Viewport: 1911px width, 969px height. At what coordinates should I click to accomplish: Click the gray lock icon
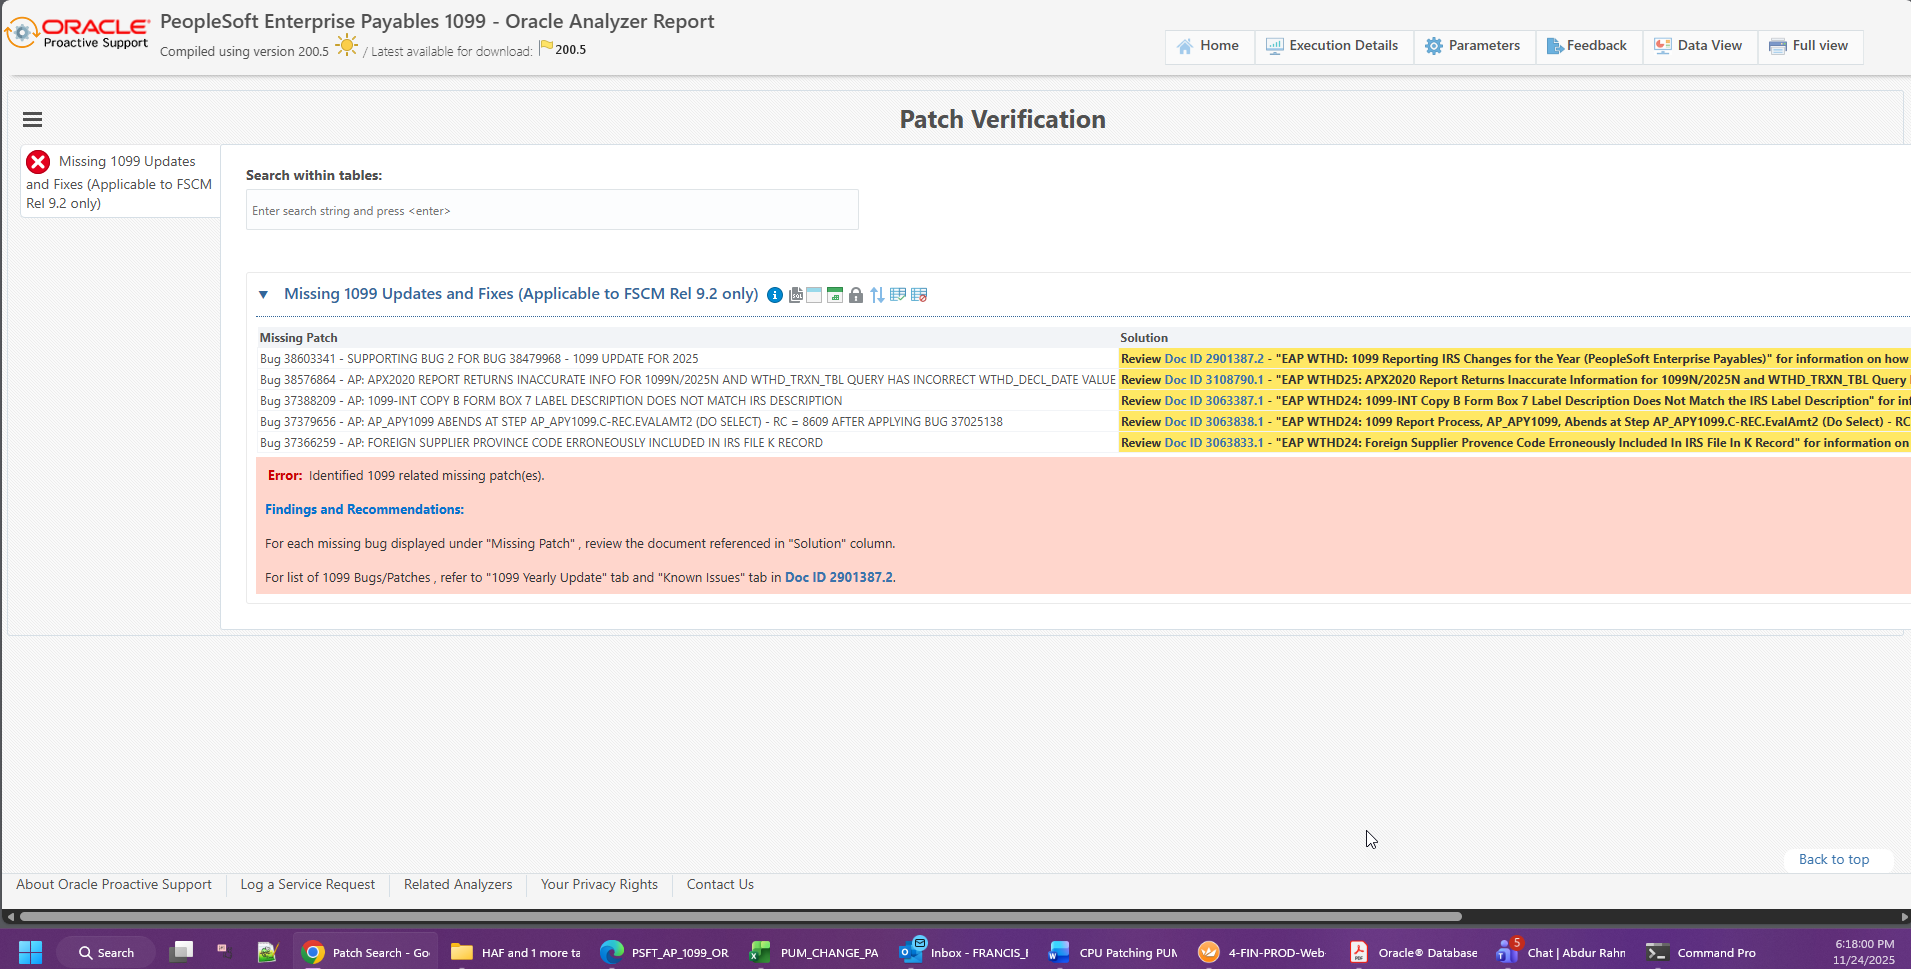(x=856, y=295)
